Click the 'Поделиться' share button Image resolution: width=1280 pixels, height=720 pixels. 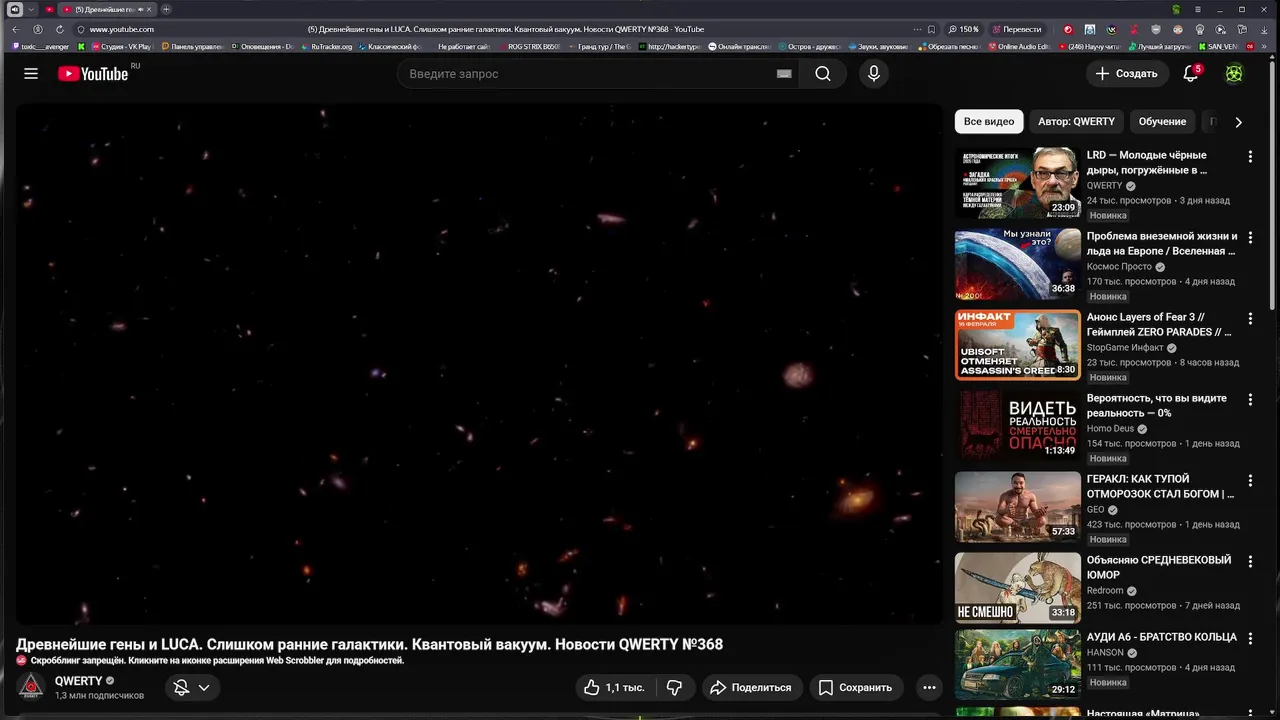click(x=750, y=687)
